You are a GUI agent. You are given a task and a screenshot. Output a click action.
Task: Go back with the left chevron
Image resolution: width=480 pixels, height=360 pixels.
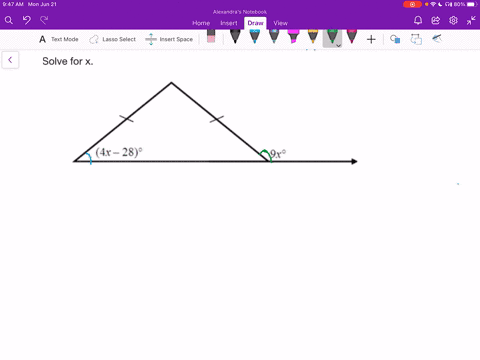click(10, 60)
